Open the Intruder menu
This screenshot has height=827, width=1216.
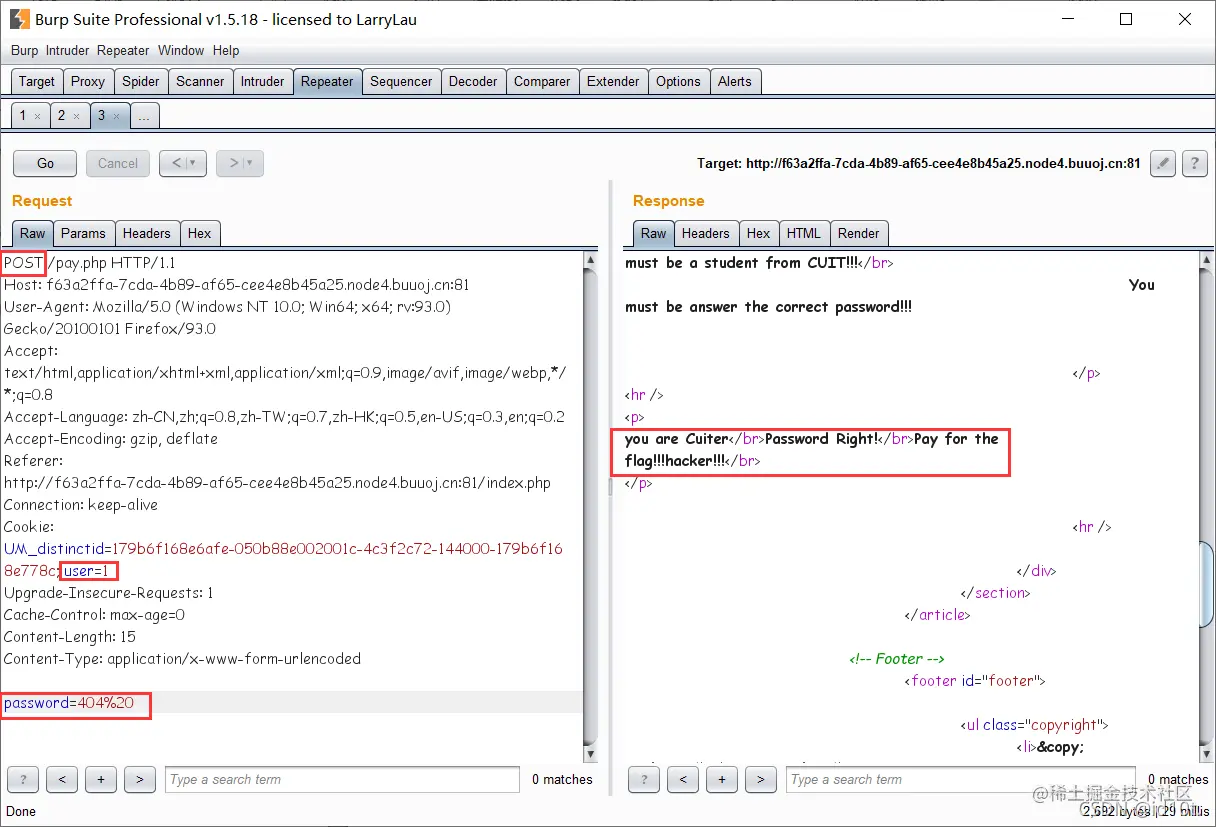(x=67, y=50)
